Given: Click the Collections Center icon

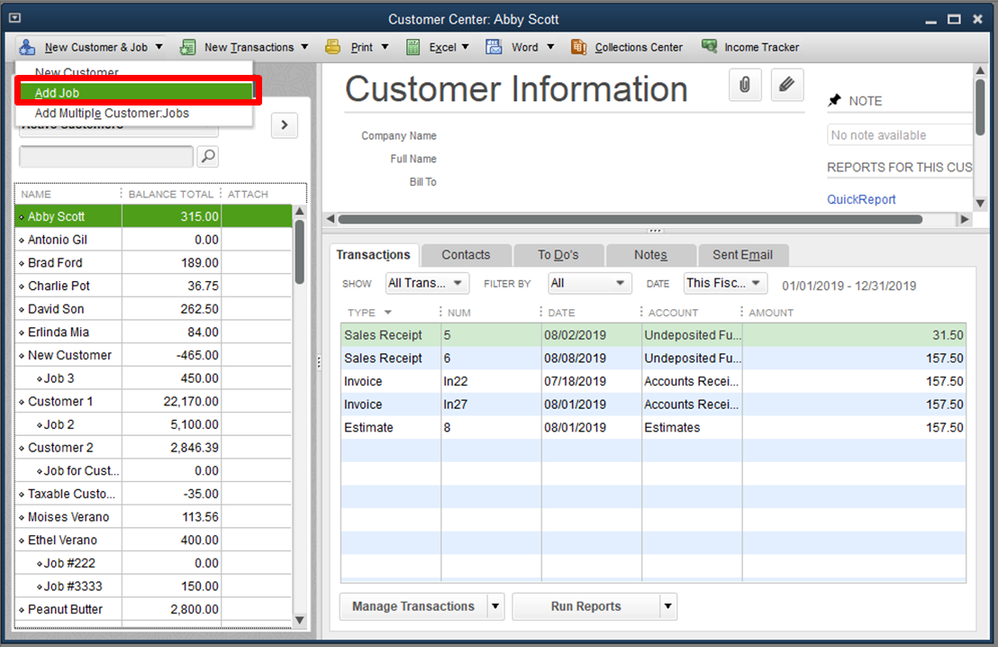Looking at the screenshot, I should 579,47.
